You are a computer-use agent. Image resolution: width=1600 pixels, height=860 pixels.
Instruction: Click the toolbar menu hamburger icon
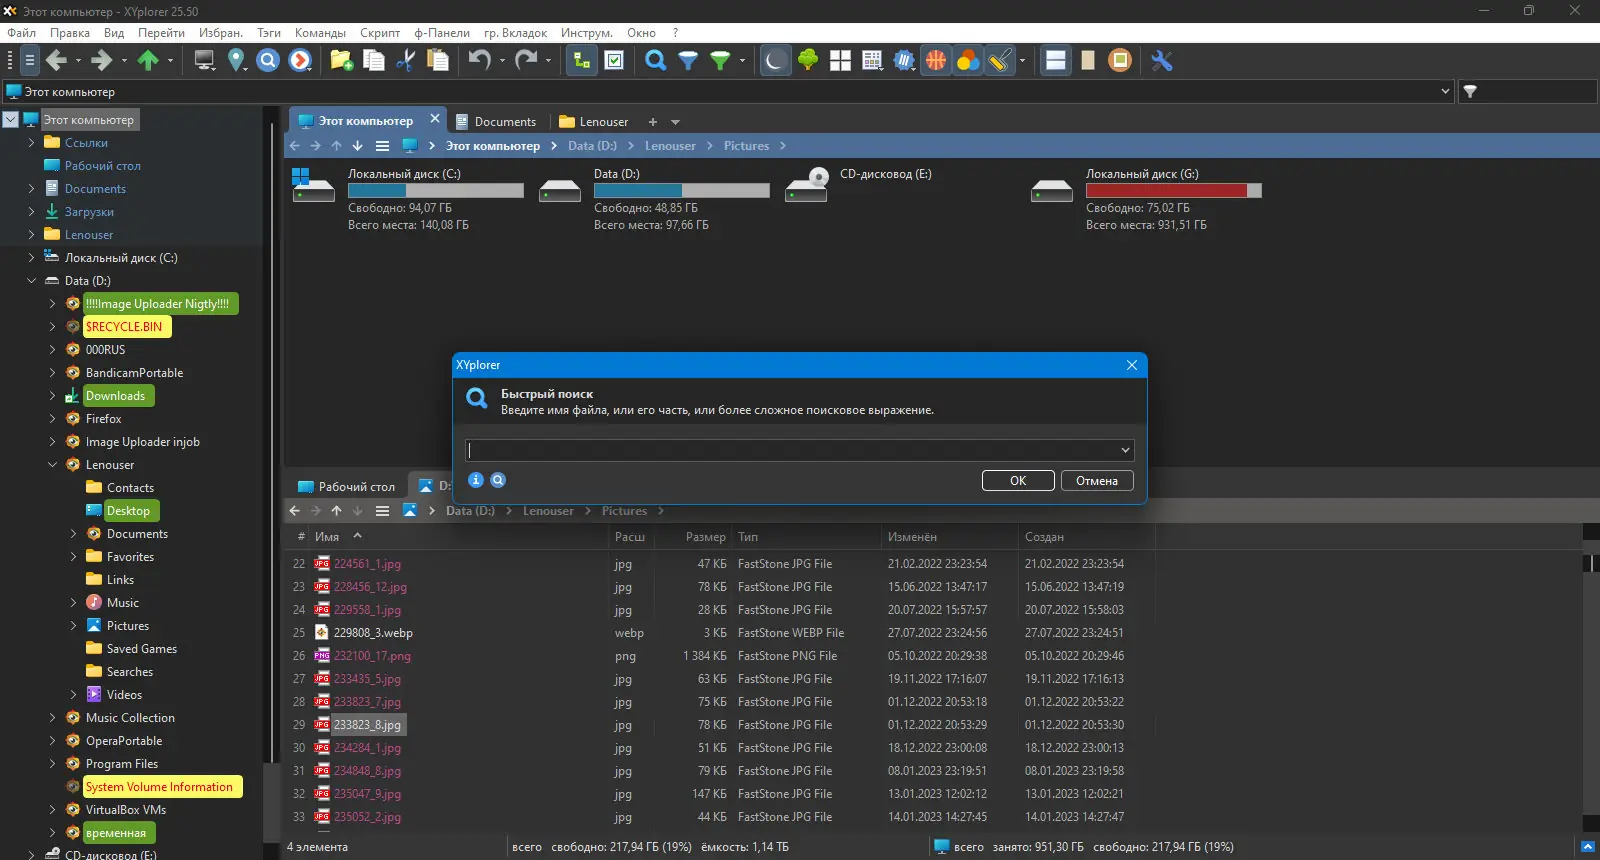(x=30, y=61)
